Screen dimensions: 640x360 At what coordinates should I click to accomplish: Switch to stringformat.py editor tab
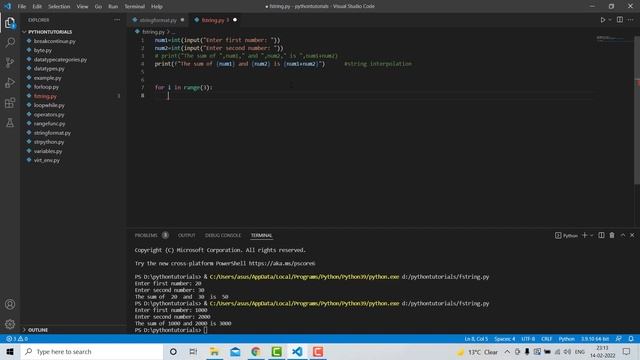click(x=158, y=20)
